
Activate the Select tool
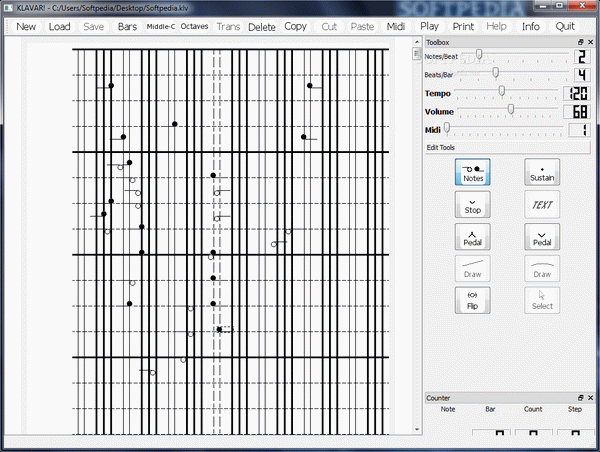tap(542, 300)
